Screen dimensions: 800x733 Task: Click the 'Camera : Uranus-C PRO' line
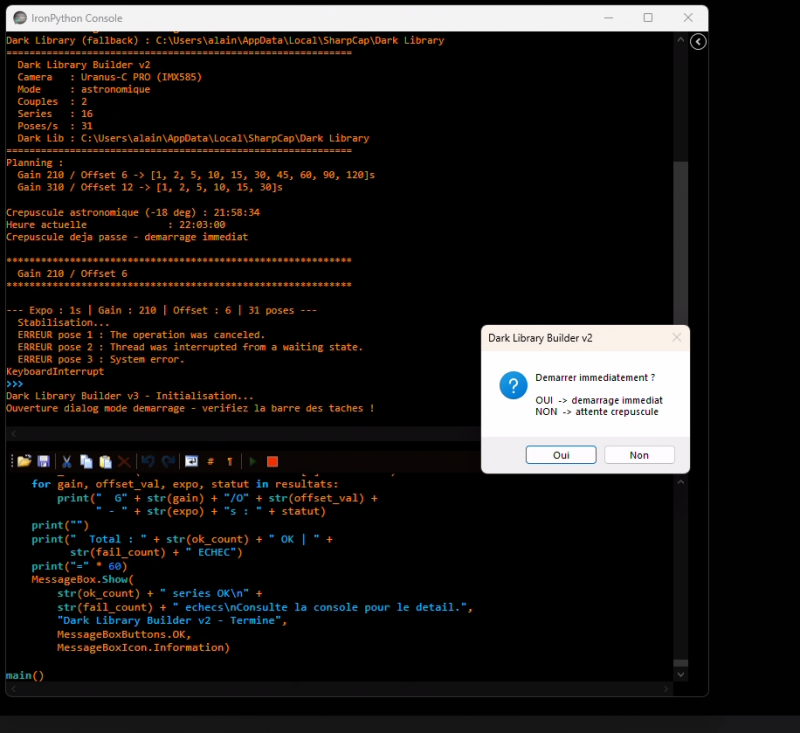(110, 77)
